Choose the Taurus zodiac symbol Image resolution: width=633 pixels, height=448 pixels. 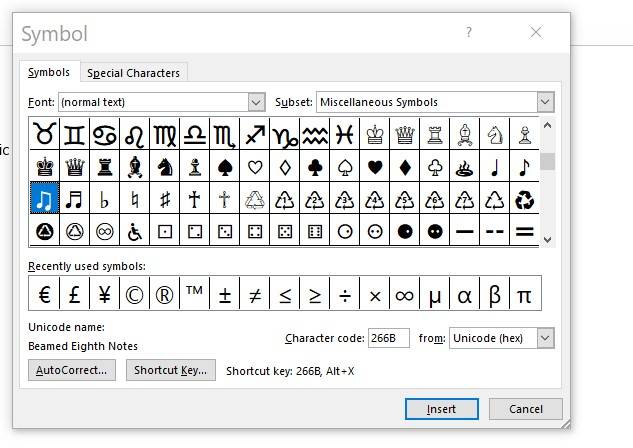point(45,135)
